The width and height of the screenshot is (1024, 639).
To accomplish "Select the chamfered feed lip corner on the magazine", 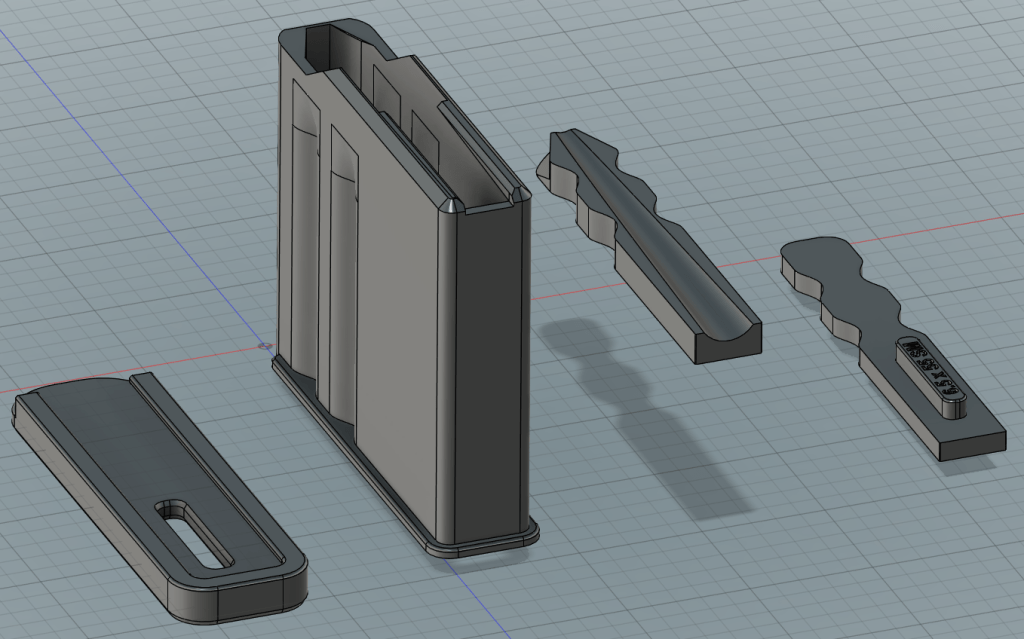I will [451, 205].
